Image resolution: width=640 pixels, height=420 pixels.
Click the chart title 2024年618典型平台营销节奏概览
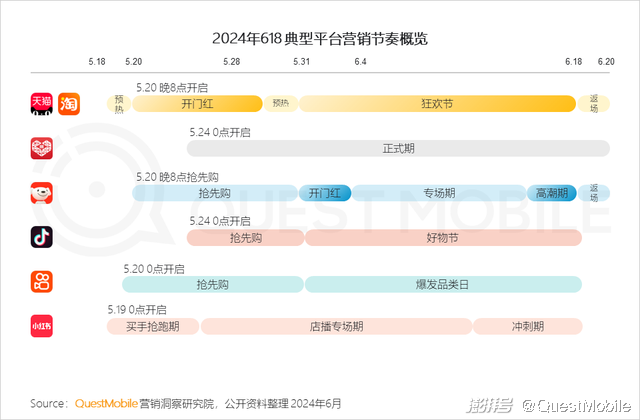320,39
